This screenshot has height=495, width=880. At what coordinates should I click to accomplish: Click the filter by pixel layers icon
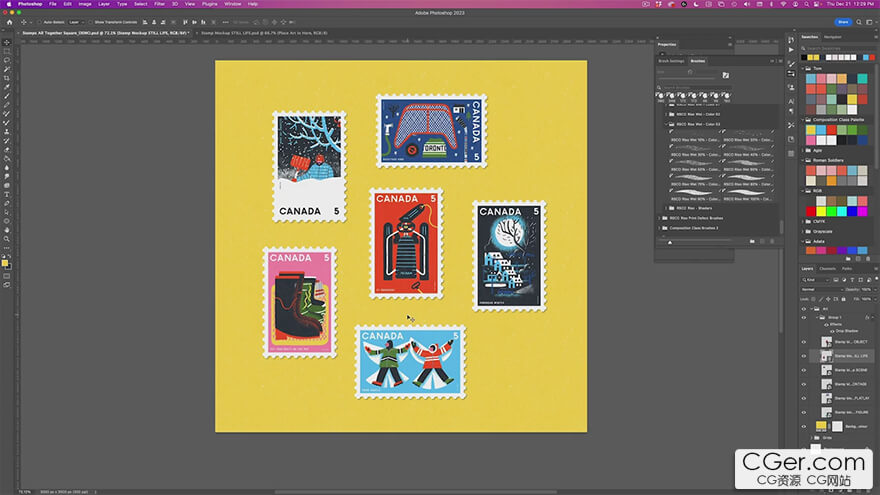[836, 279]
